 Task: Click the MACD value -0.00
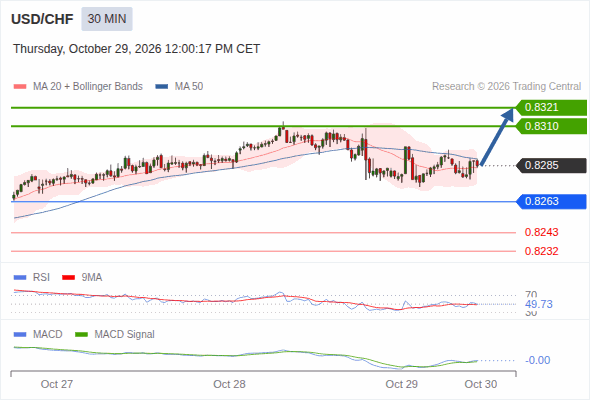[538, 360]
